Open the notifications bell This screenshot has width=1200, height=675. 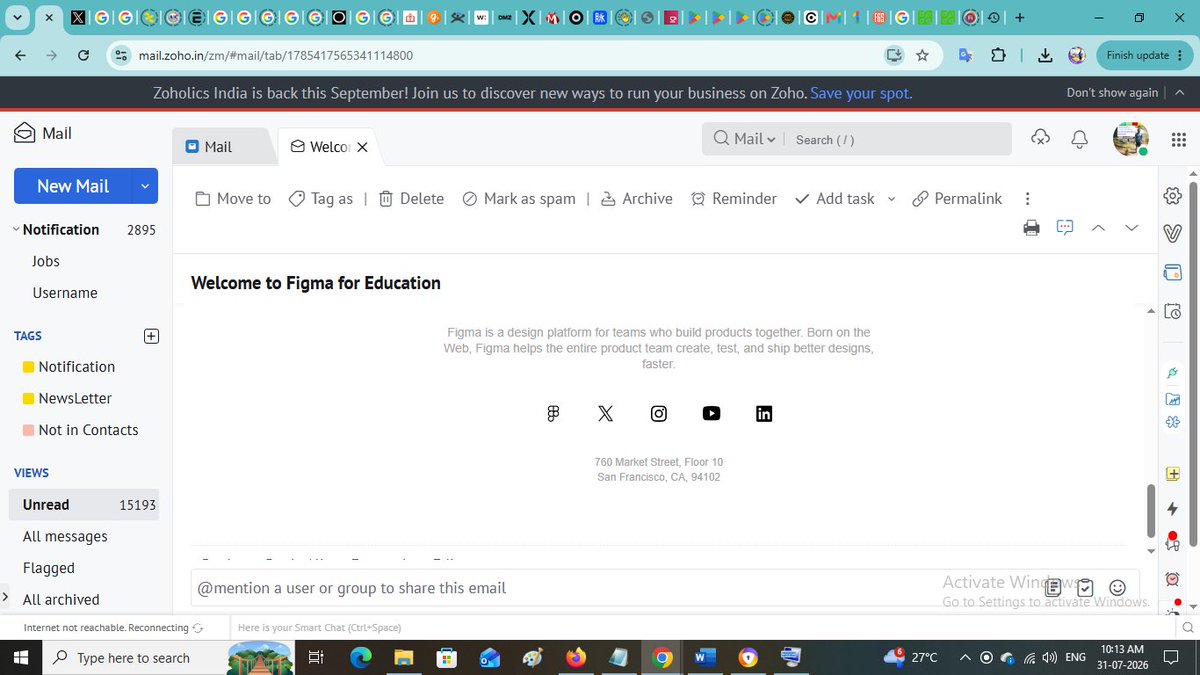[1079, 140]
